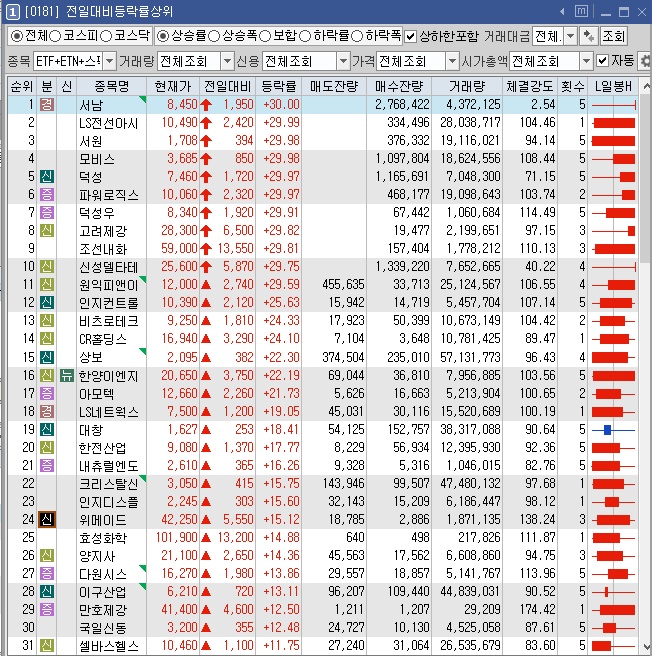Open the 거래대금 dropdown
Viewport: 652px width, 656px height.
(571, 36)
